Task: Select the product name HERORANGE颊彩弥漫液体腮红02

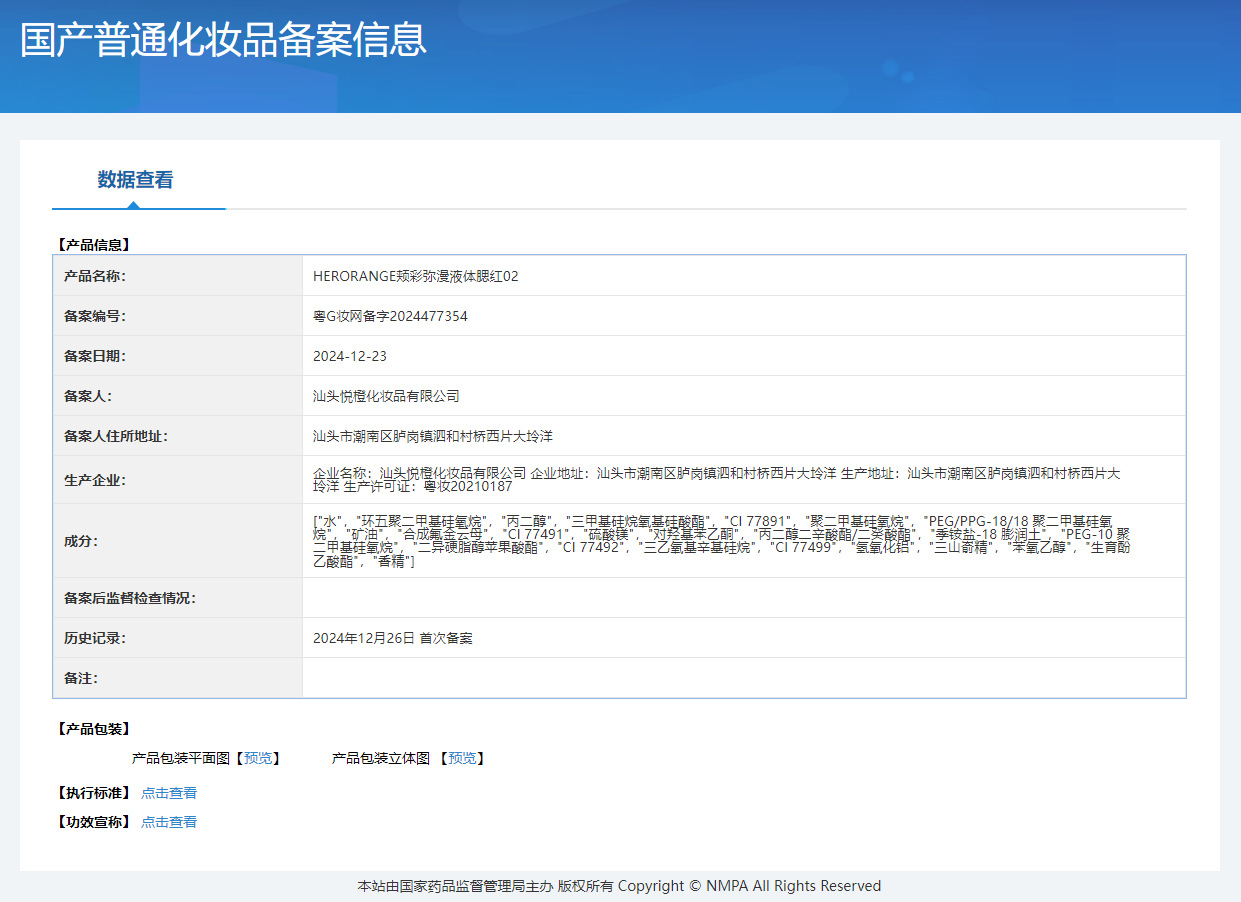Action: pos(416,276)
